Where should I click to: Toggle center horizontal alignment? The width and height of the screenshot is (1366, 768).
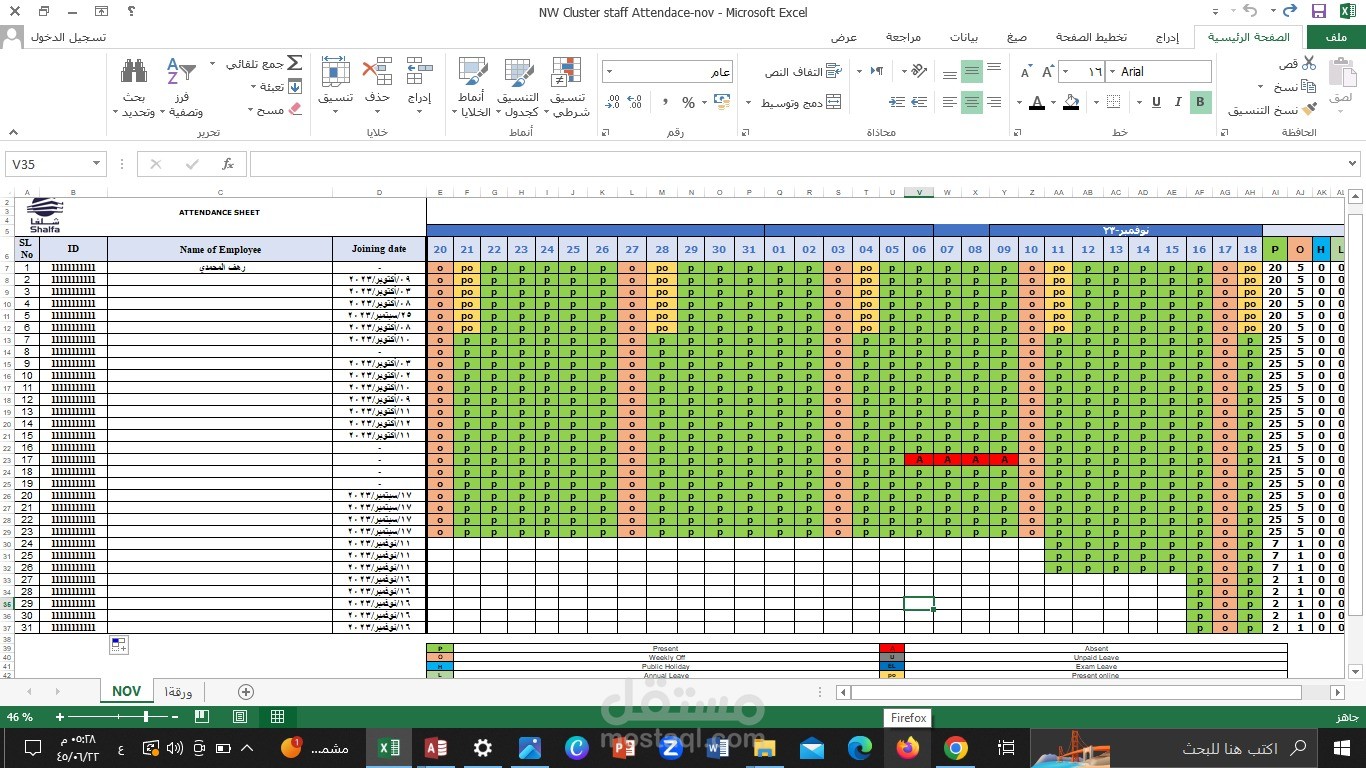coord(972,102)
